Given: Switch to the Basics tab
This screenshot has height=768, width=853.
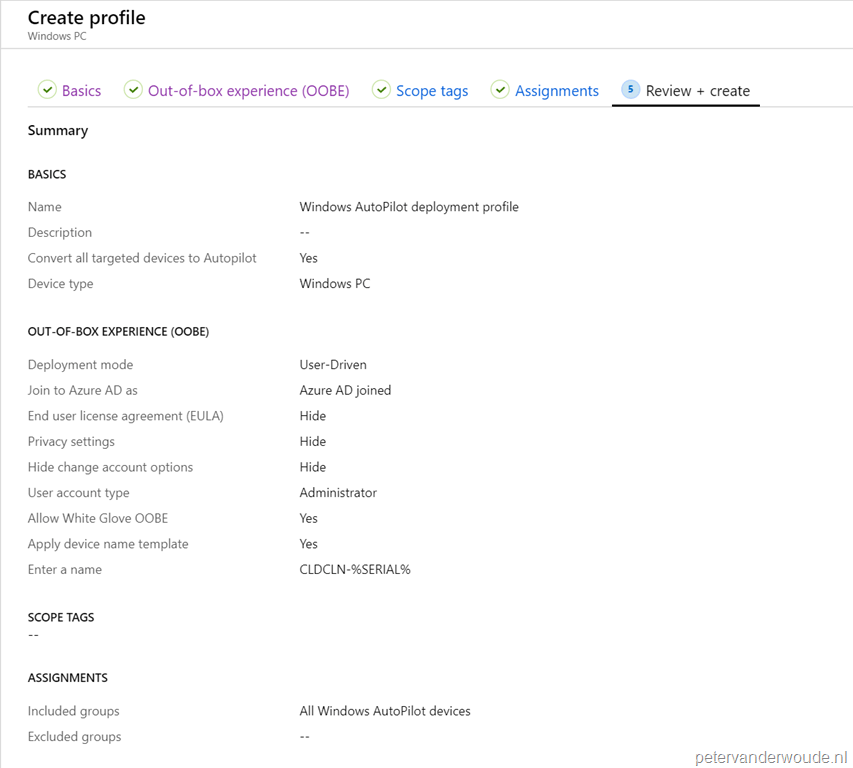Looking at the screenshot, I should pyautogui.click(x=81, y=90).
